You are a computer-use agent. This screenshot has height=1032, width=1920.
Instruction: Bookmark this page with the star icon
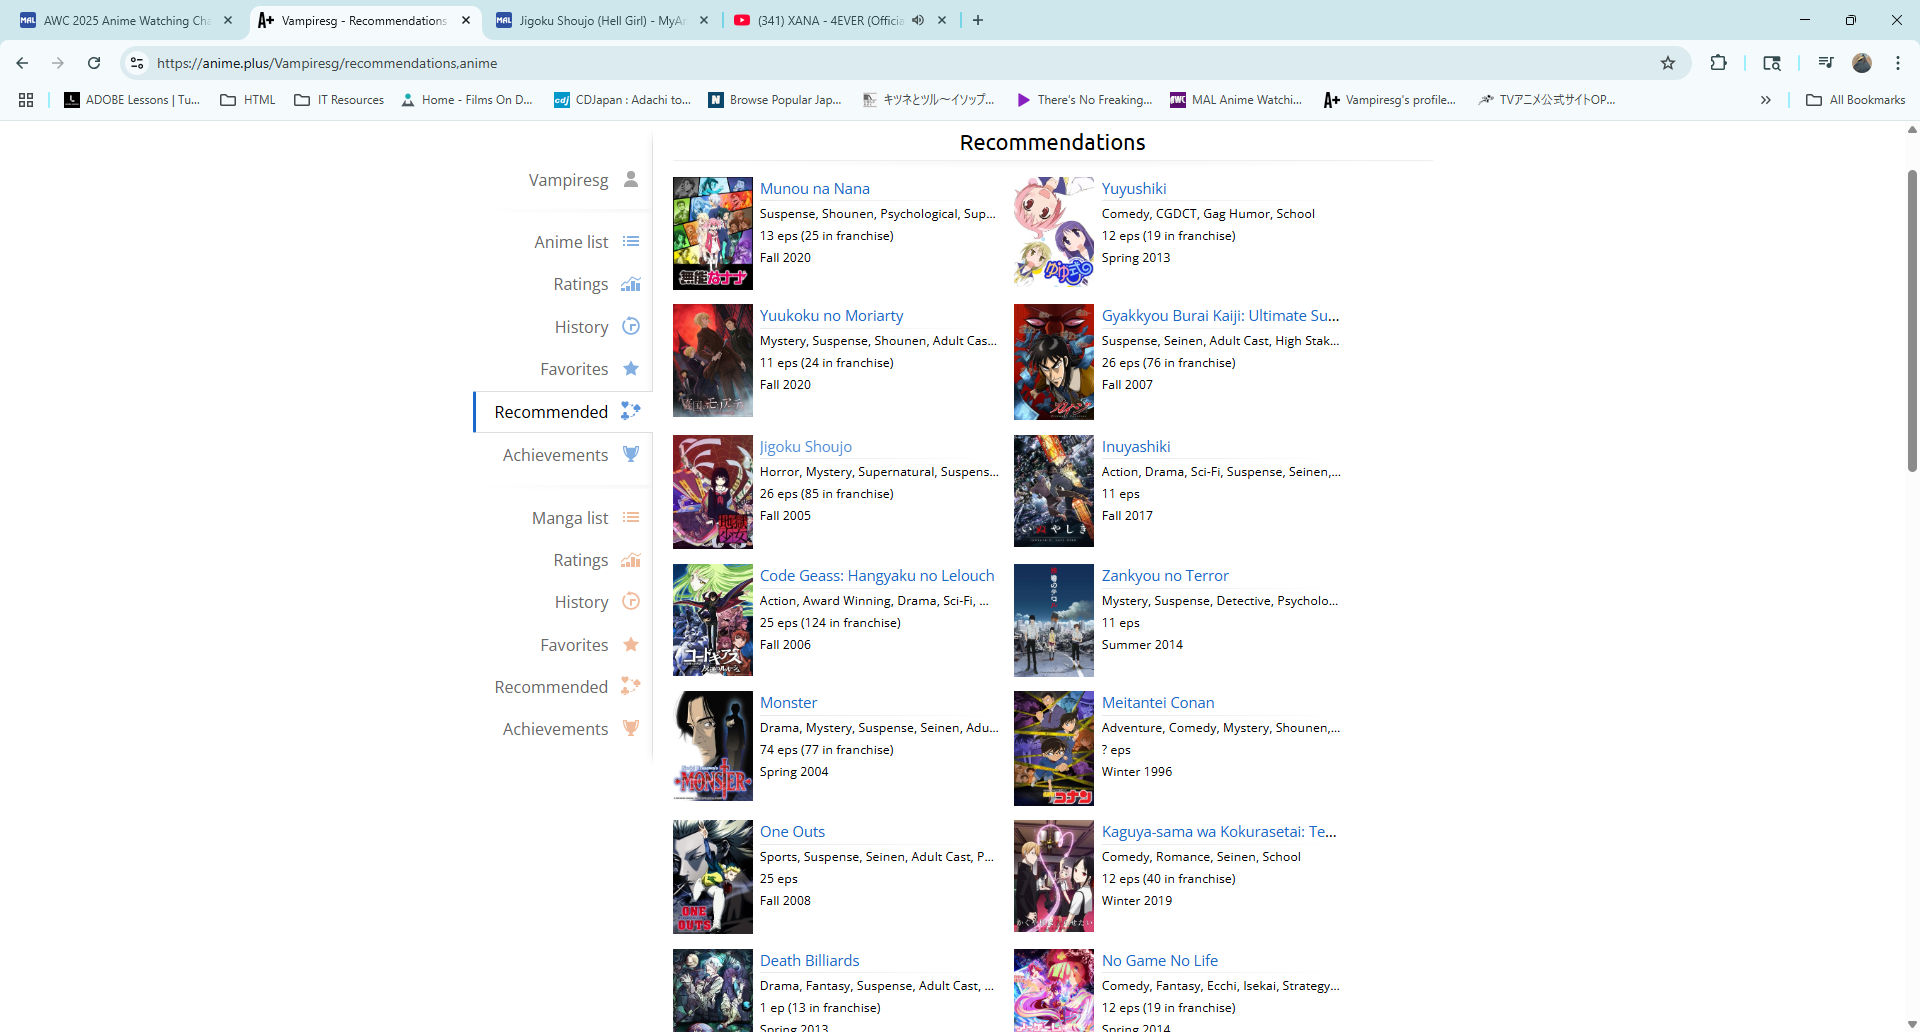coord(1667,63)
